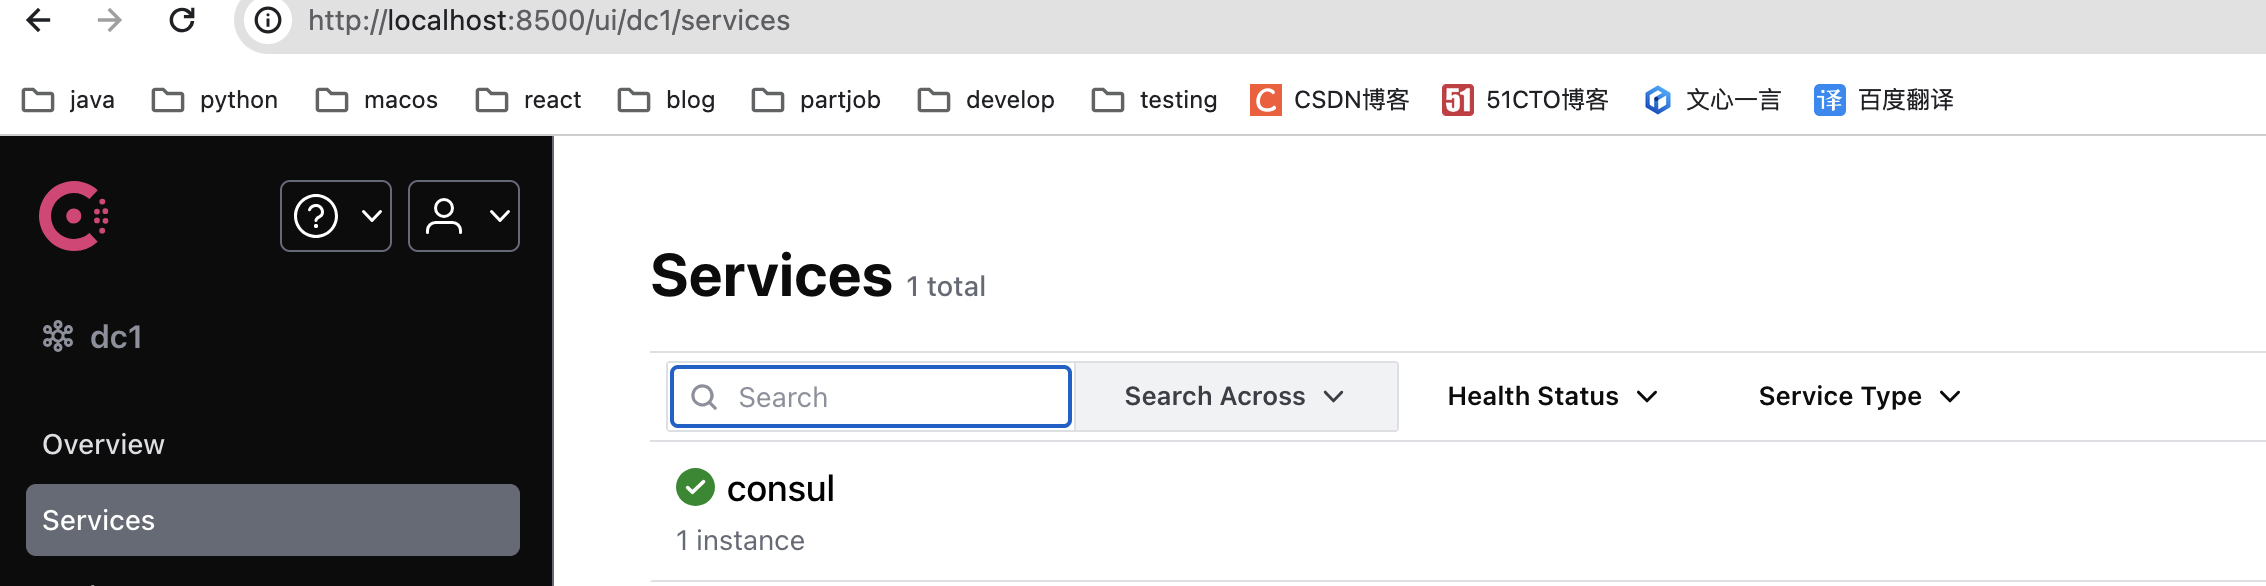Click inside the Search input field
Image resolution: width=2266 pixels, height=586 pixels.
click(880, 396)
